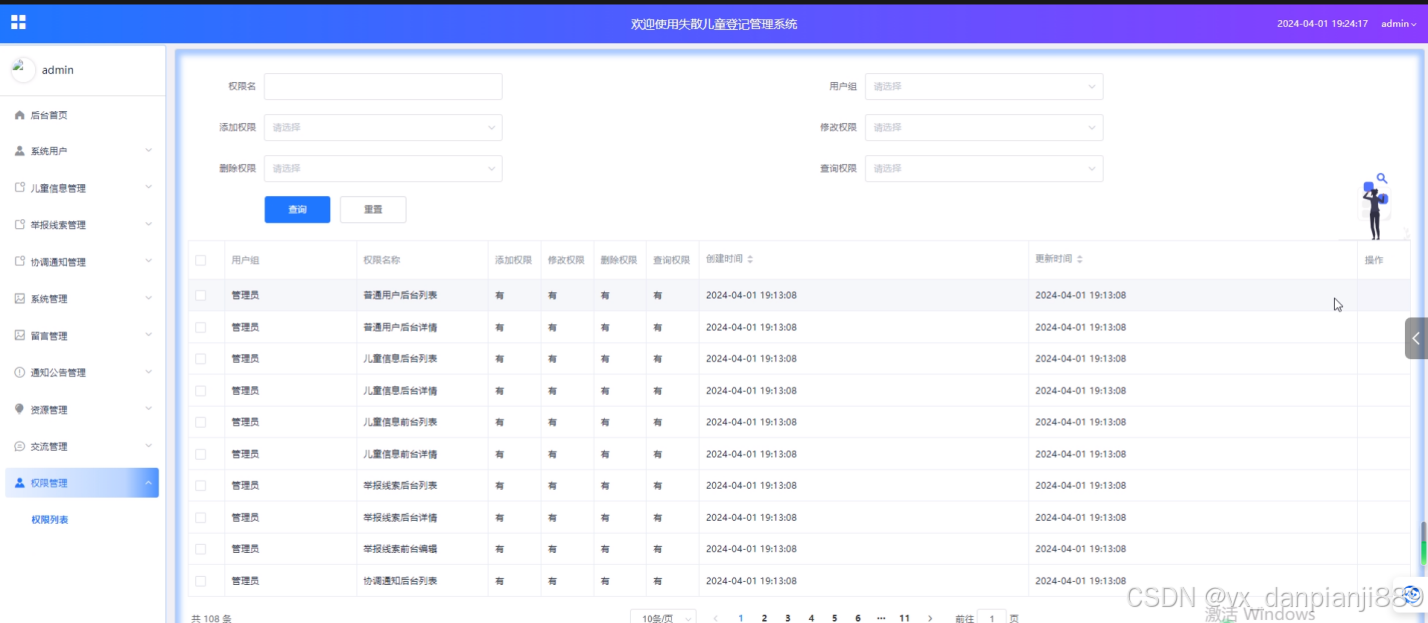Click the home icon beside 后台首页
The width and height of the screenshot is (1428, 623).
click(19, 115)
